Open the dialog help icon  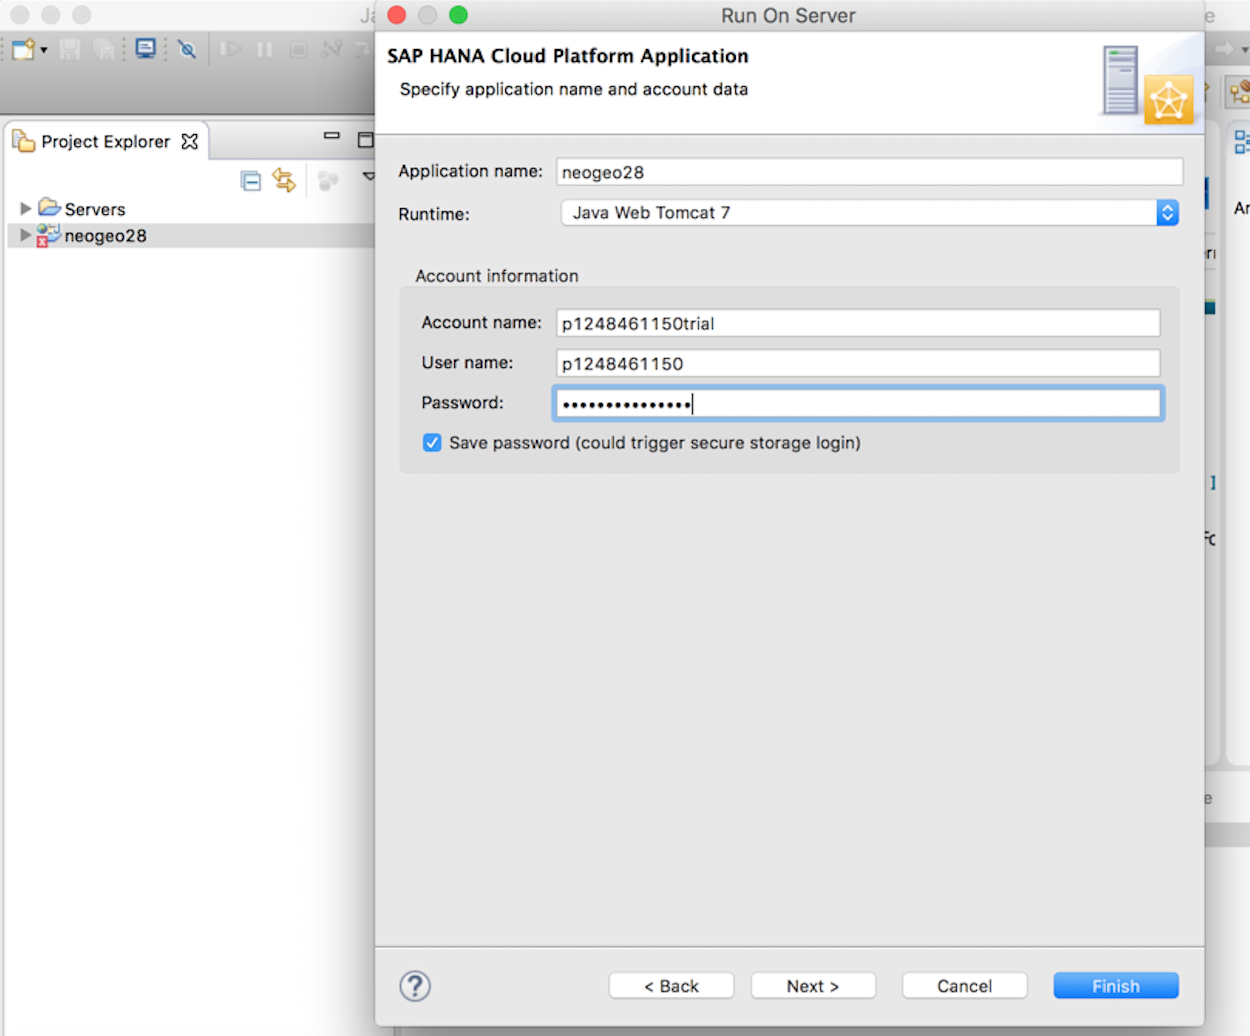[x=415, y=986]
